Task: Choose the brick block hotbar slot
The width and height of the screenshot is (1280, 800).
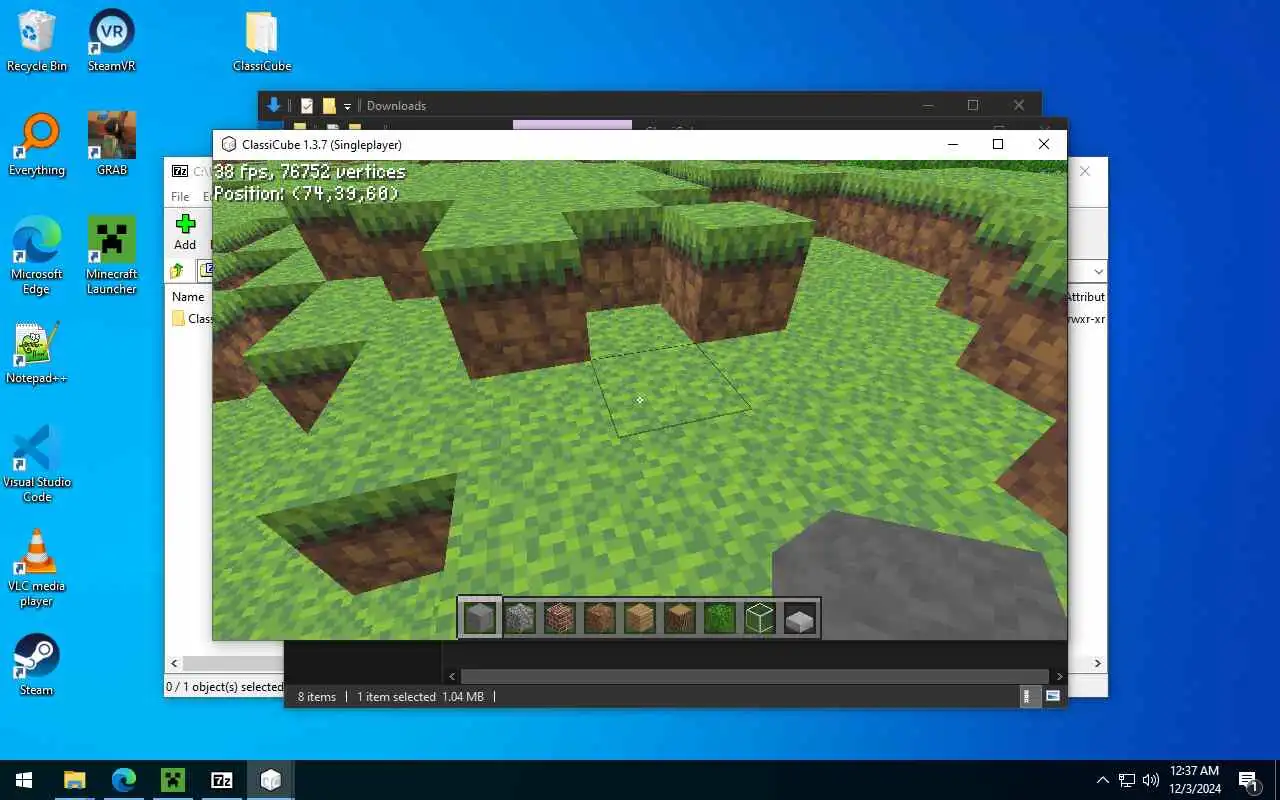Action: coord(560,618)
